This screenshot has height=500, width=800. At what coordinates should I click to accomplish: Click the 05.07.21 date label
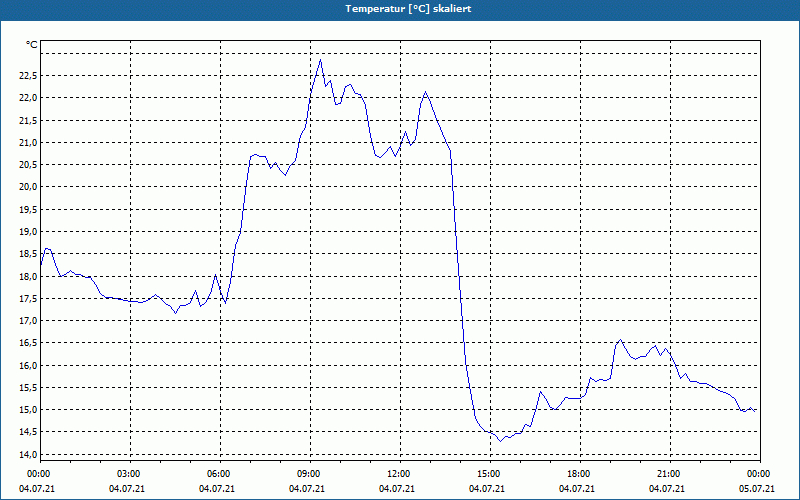click(x=757, y=489)
